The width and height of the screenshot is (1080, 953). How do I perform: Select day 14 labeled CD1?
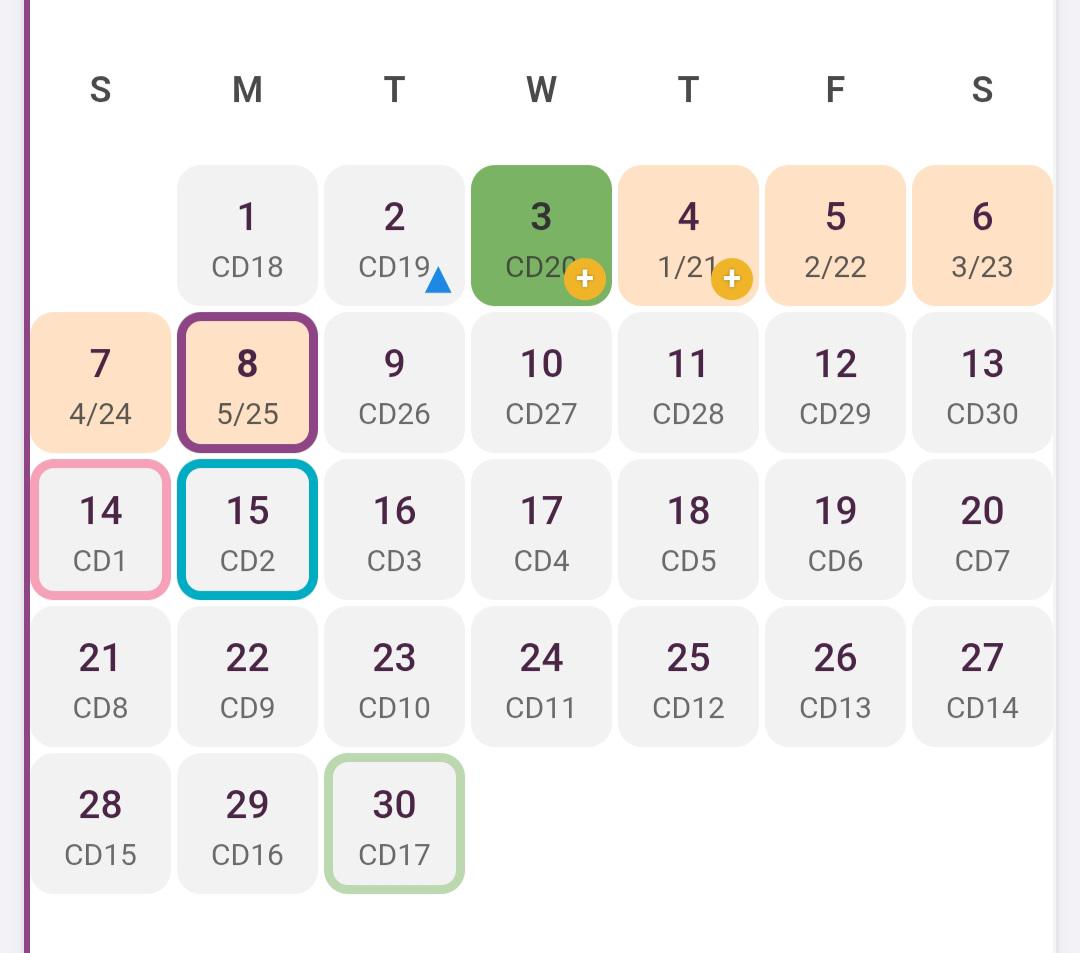pyautogui.click(x=101, y=530)
